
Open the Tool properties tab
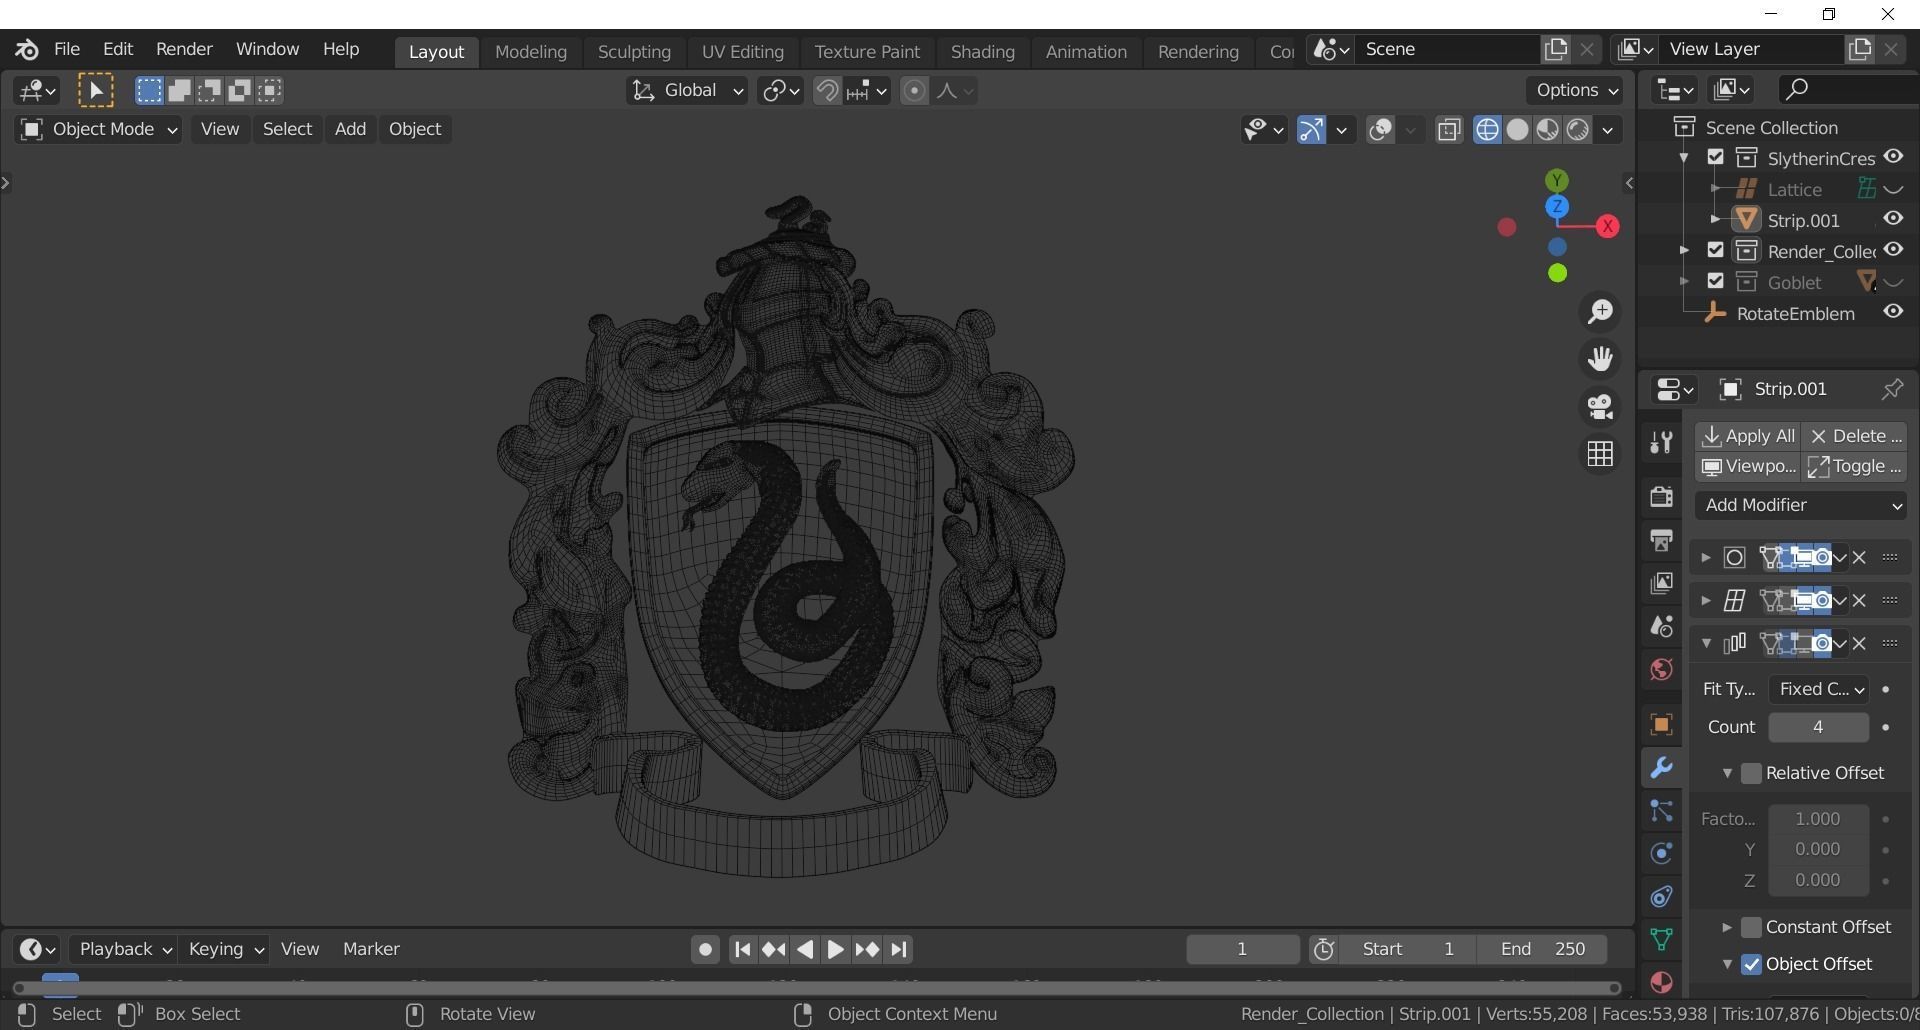point(1661,442)
